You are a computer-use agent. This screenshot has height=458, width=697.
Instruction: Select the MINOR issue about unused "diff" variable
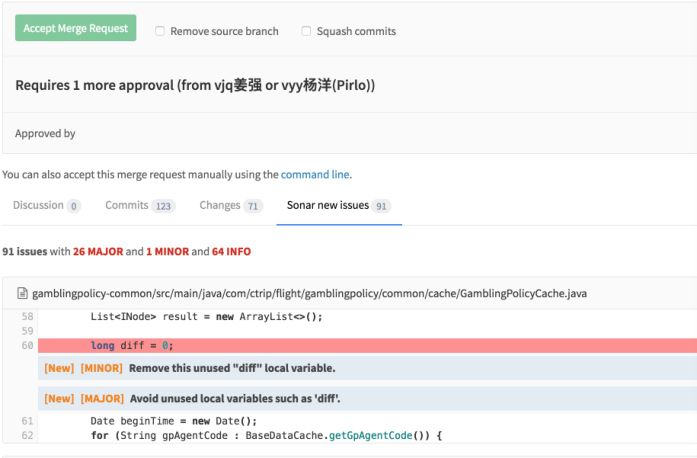click(230, 368)
